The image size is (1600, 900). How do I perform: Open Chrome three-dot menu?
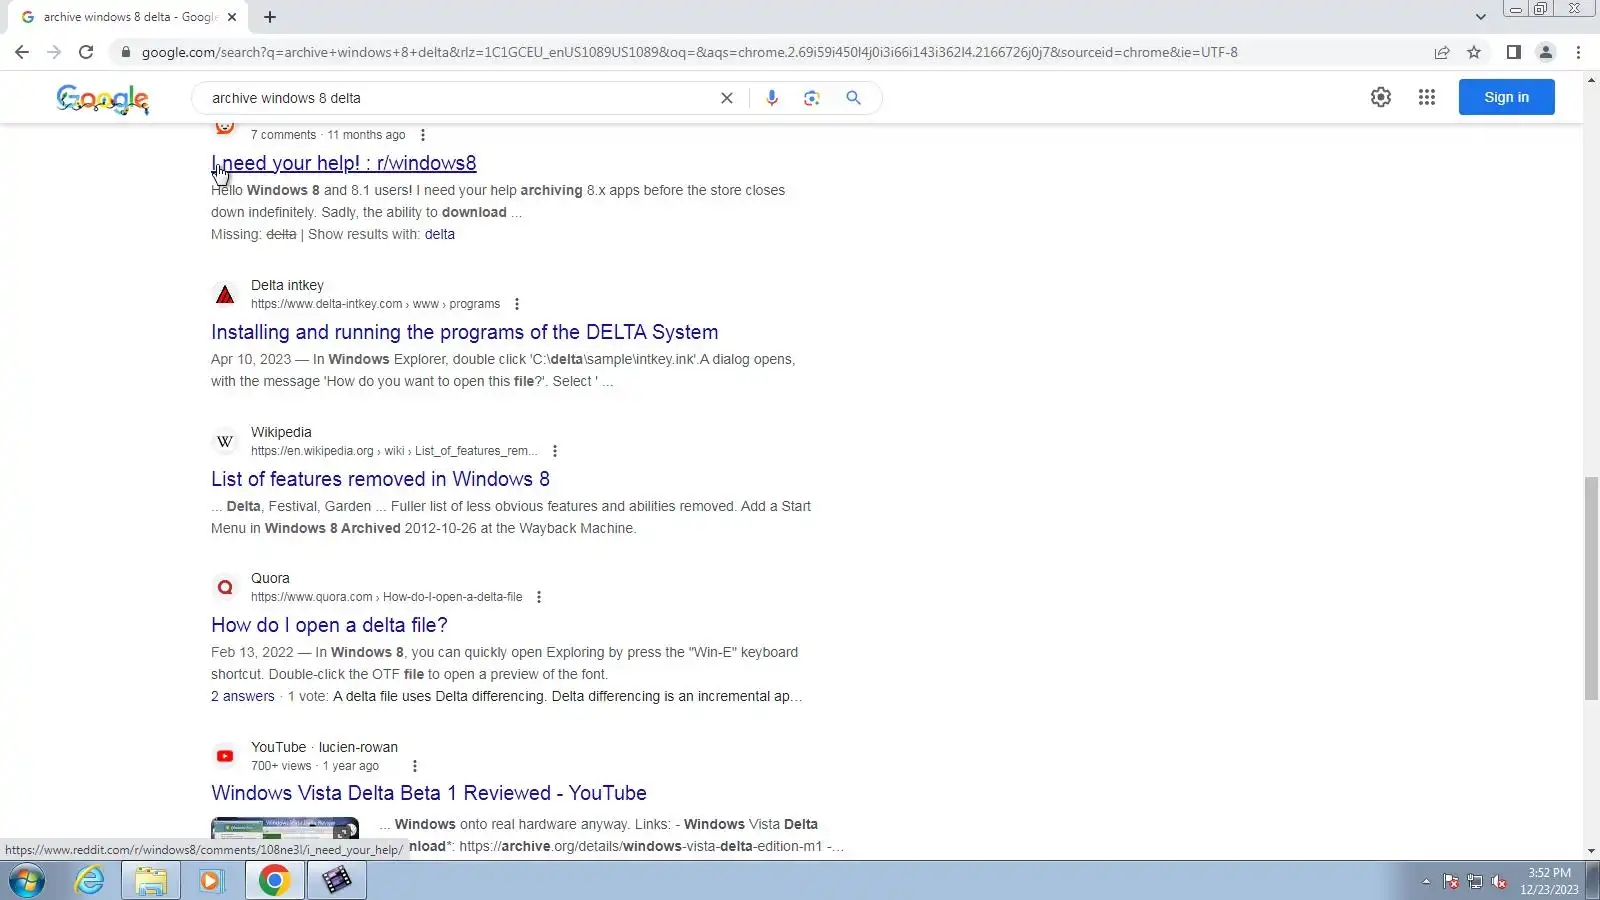pos(1579,52)
